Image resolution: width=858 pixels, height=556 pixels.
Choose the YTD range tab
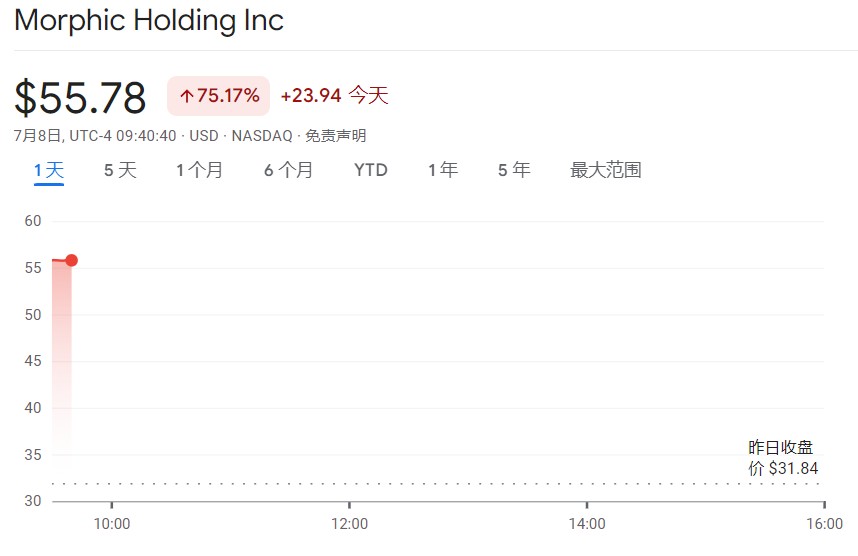[x=371, y=170]
